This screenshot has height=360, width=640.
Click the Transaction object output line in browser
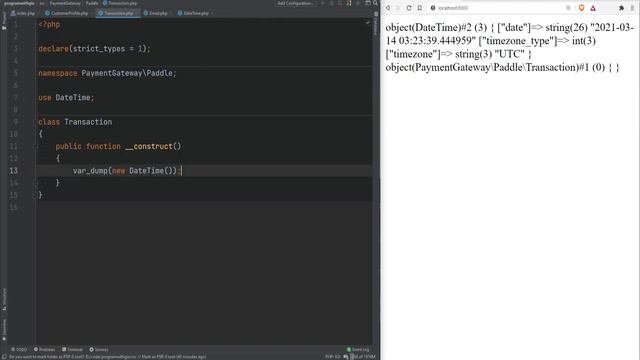tap(502, 67)
